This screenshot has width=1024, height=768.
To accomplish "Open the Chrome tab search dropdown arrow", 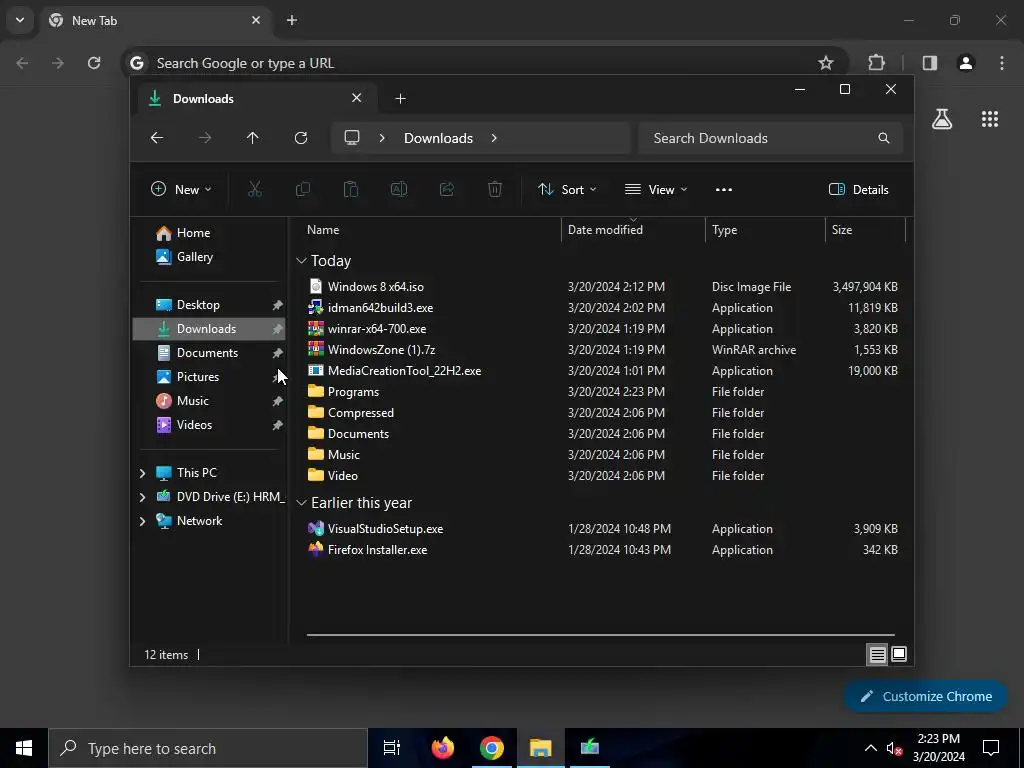I will [20, 20].
